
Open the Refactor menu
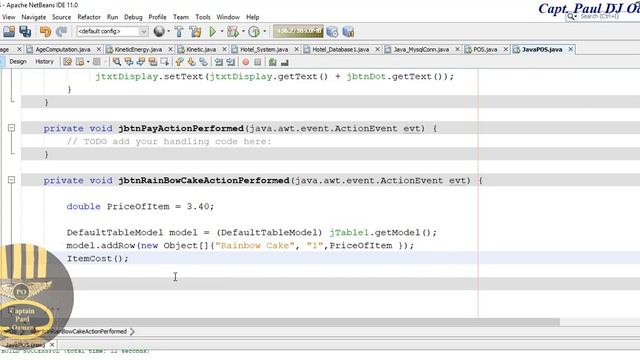[89, 17]
